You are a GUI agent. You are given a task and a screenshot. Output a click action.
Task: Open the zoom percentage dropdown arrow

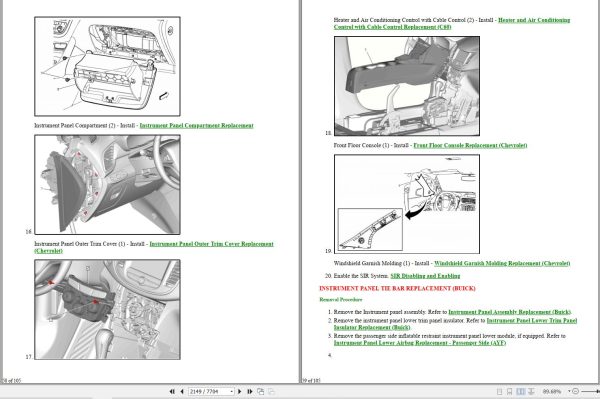(569, 391)
